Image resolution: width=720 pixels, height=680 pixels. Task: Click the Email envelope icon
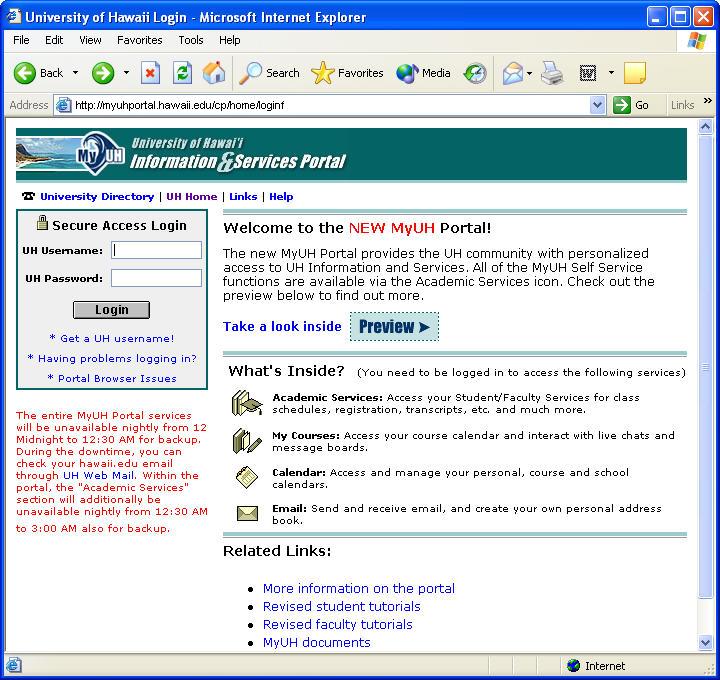[247, 514]
